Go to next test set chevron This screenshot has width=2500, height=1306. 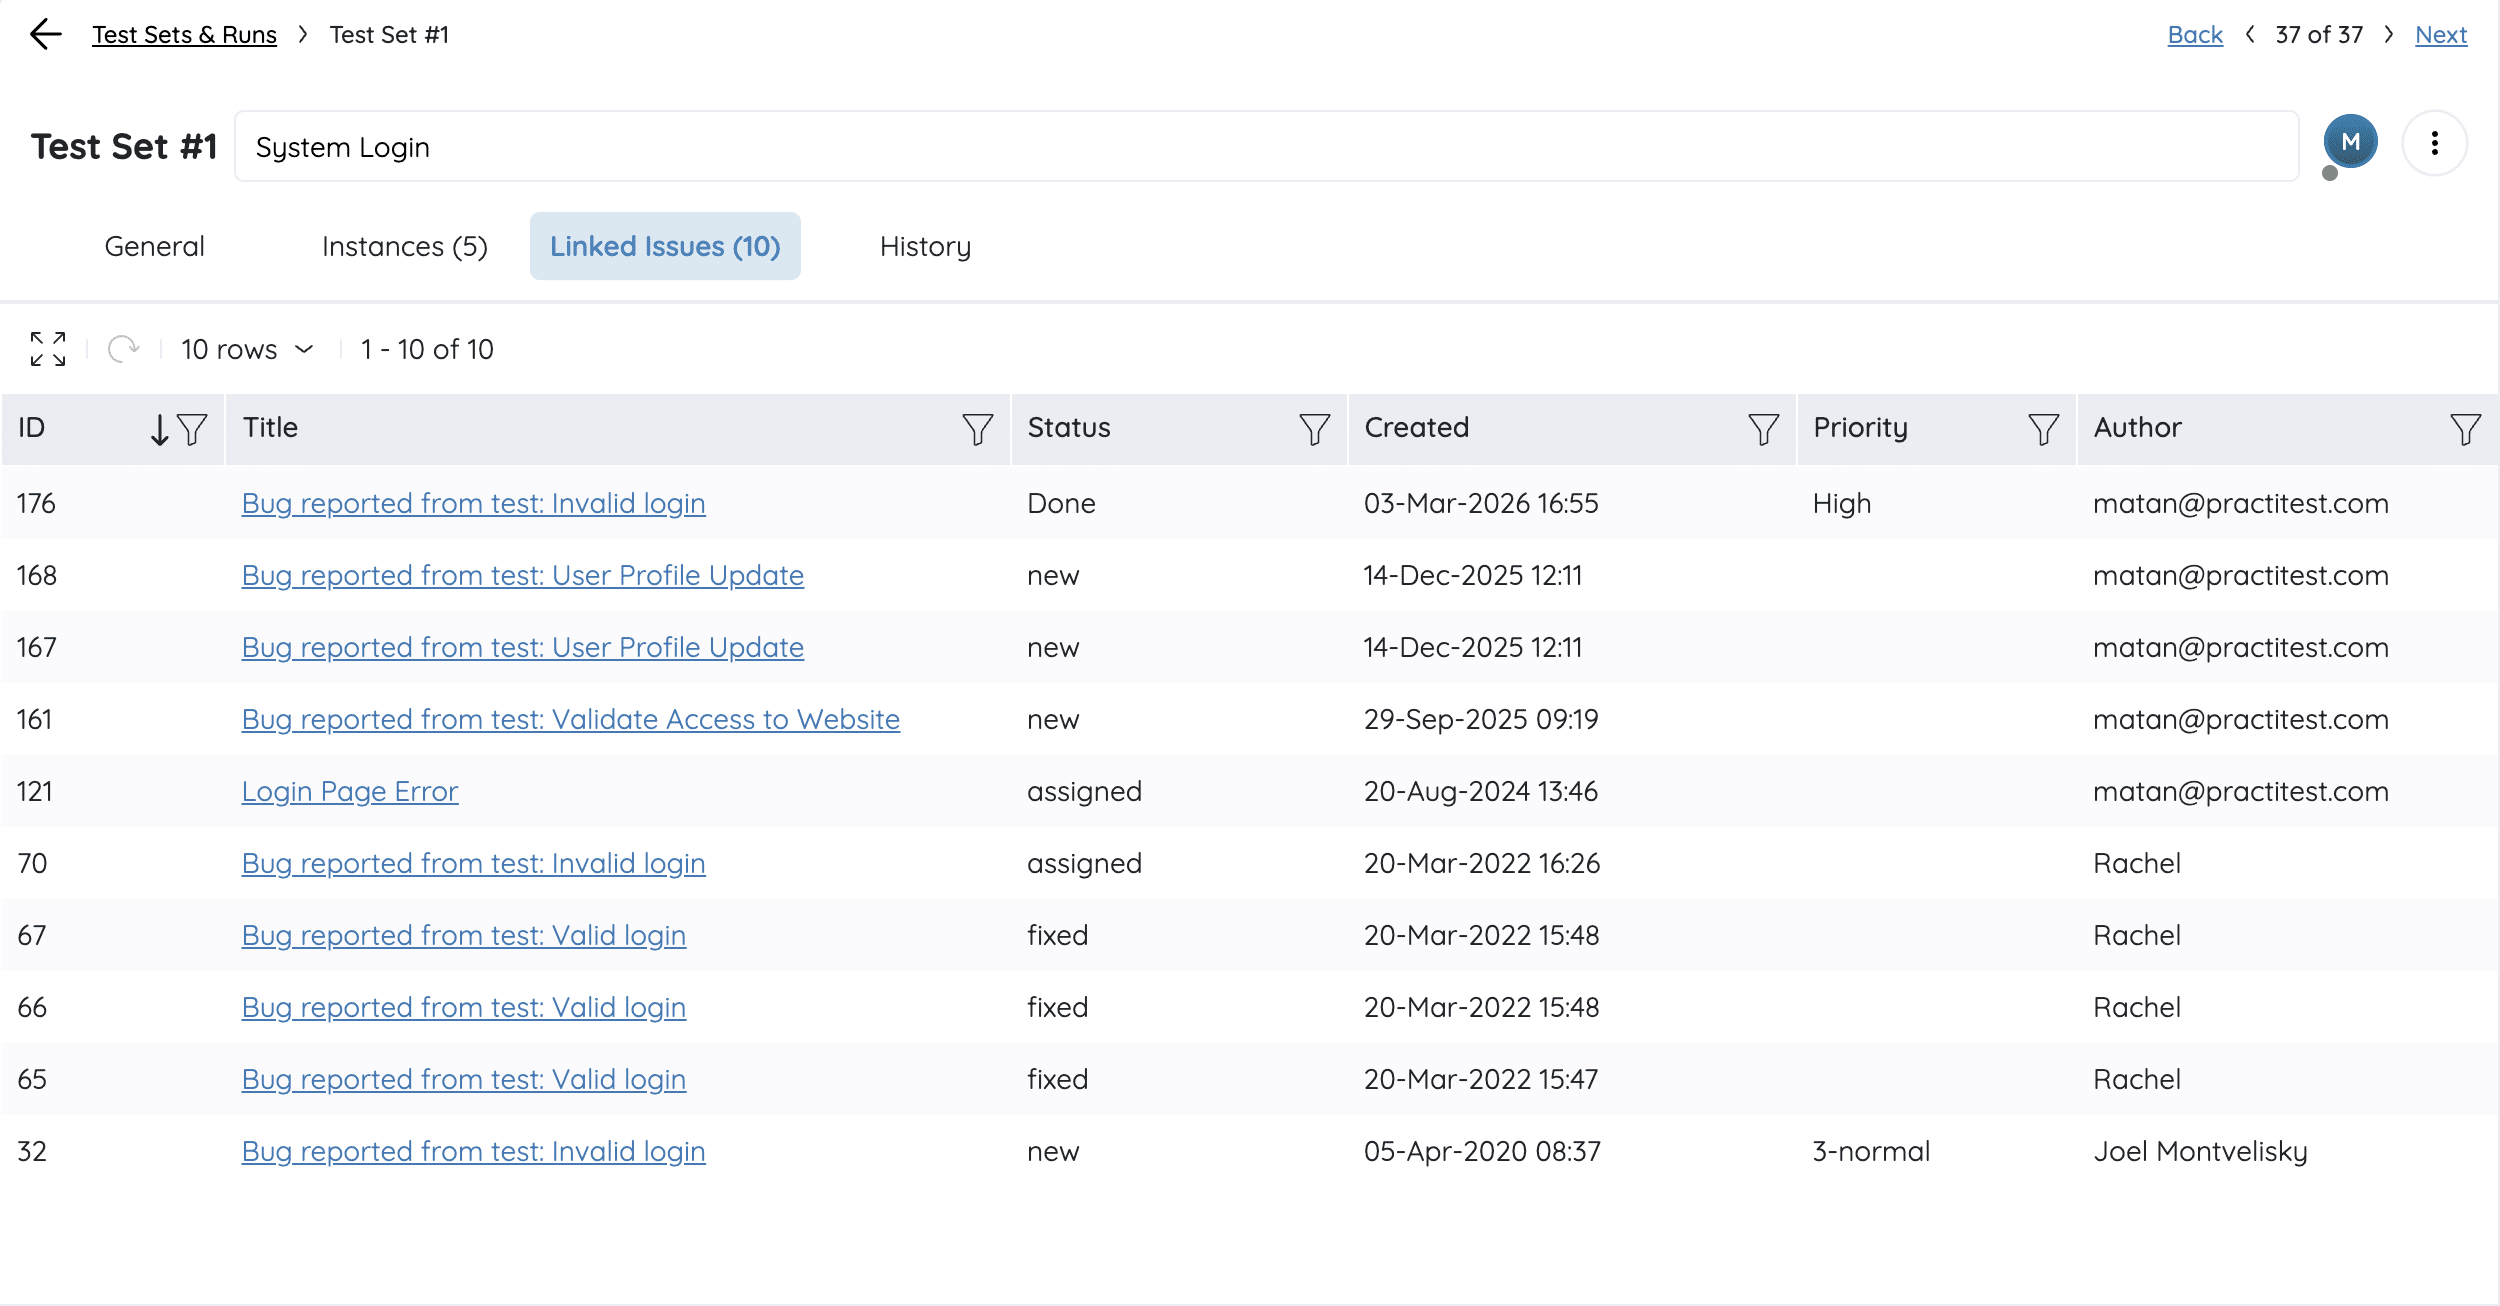(x=2388, y=35)
